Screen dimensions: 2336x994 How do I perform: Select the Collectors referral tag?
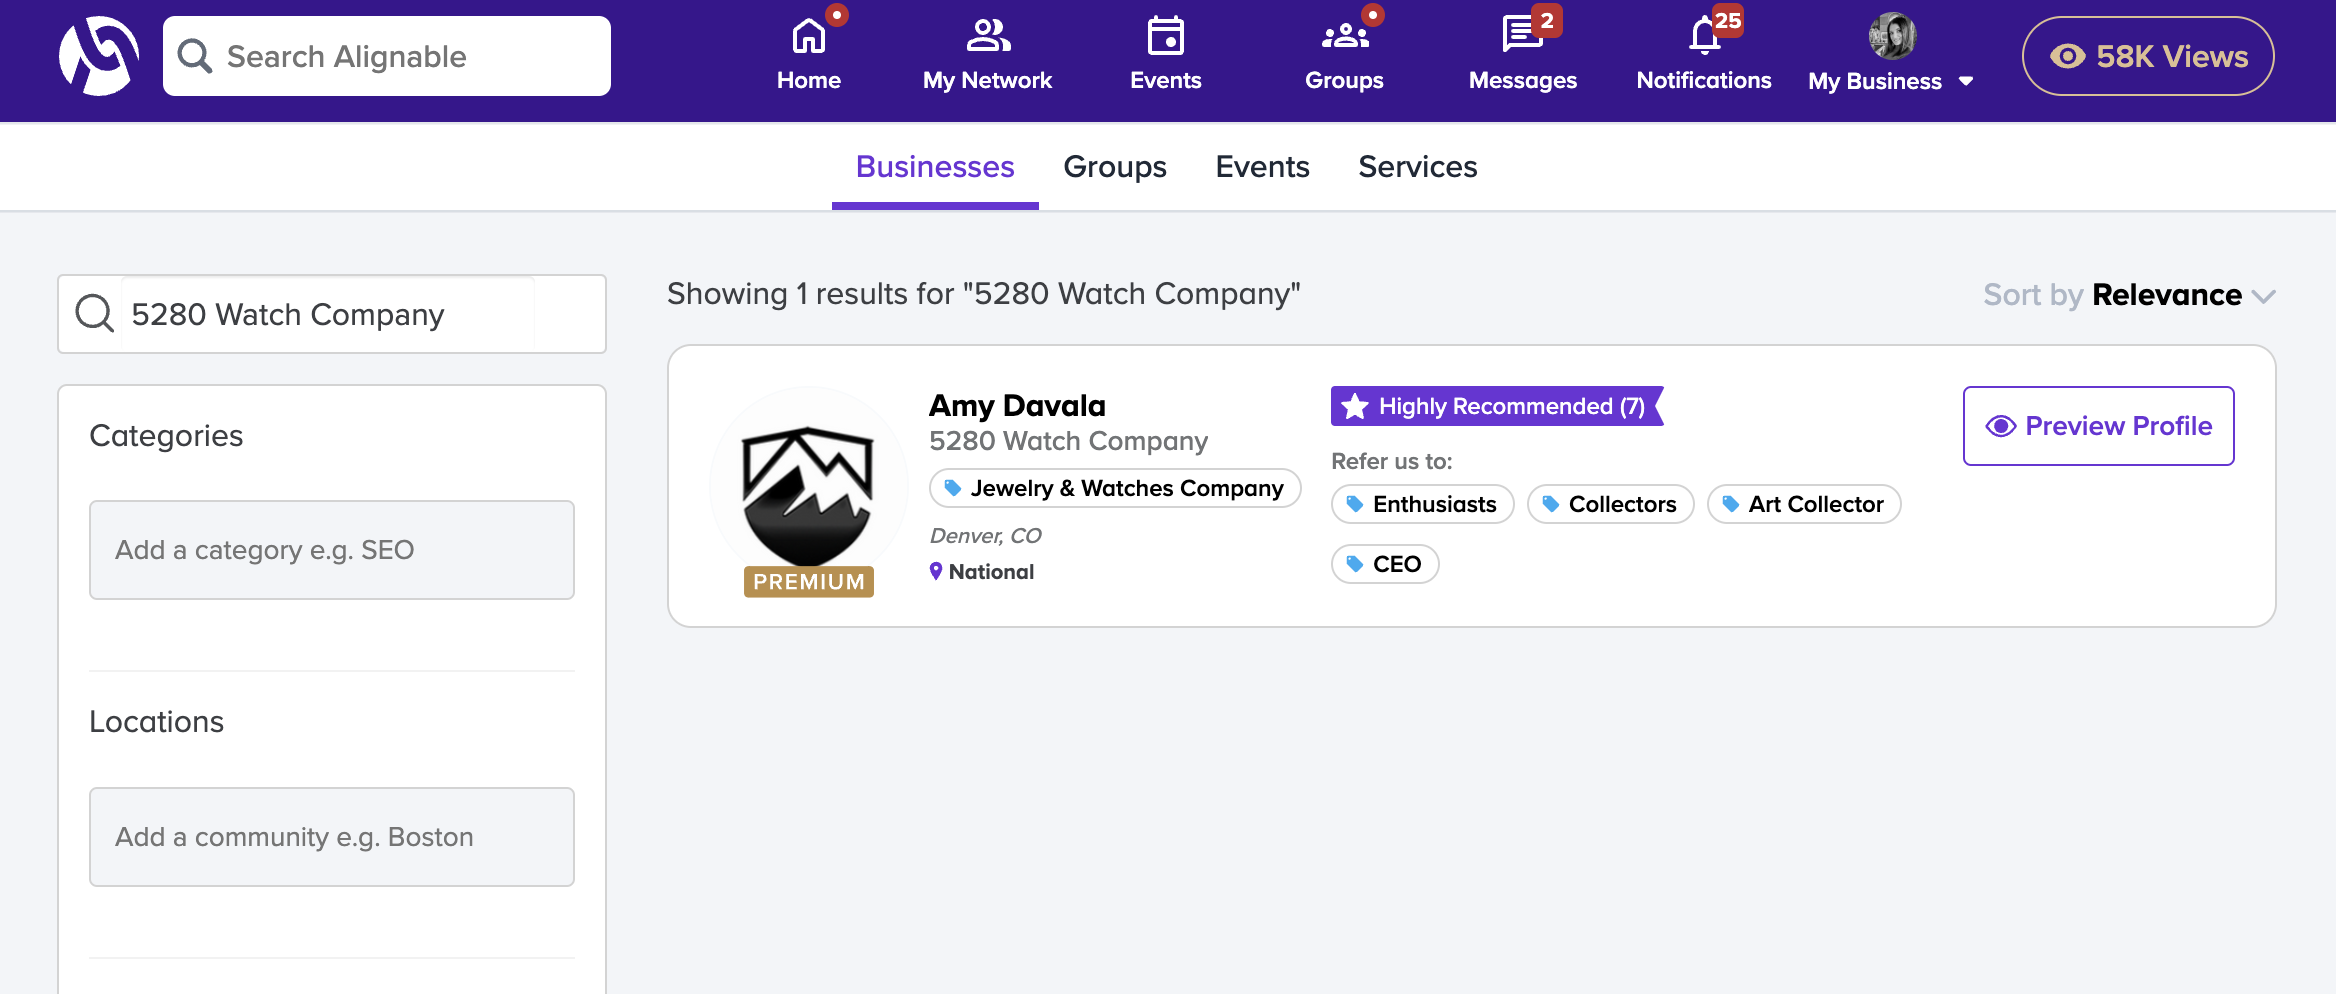(1610, 504)
